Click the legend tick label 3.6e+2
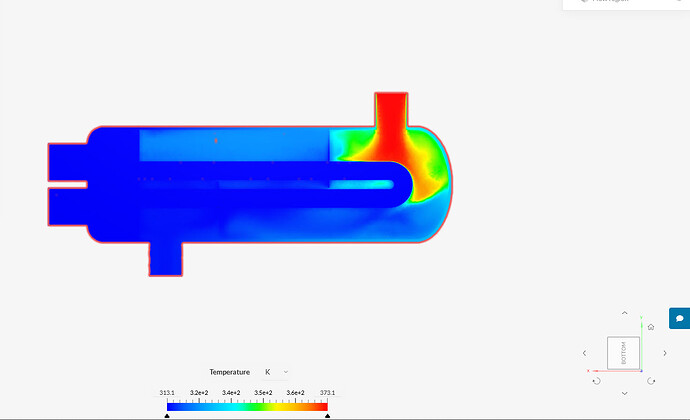The height and width of the screenshot is (420, 690). click(x=295, y=393)
